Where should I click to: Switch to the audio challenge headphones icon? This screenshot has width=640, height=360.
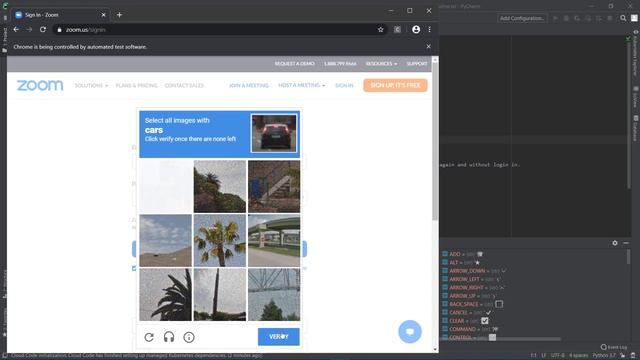tap(169, 337)
